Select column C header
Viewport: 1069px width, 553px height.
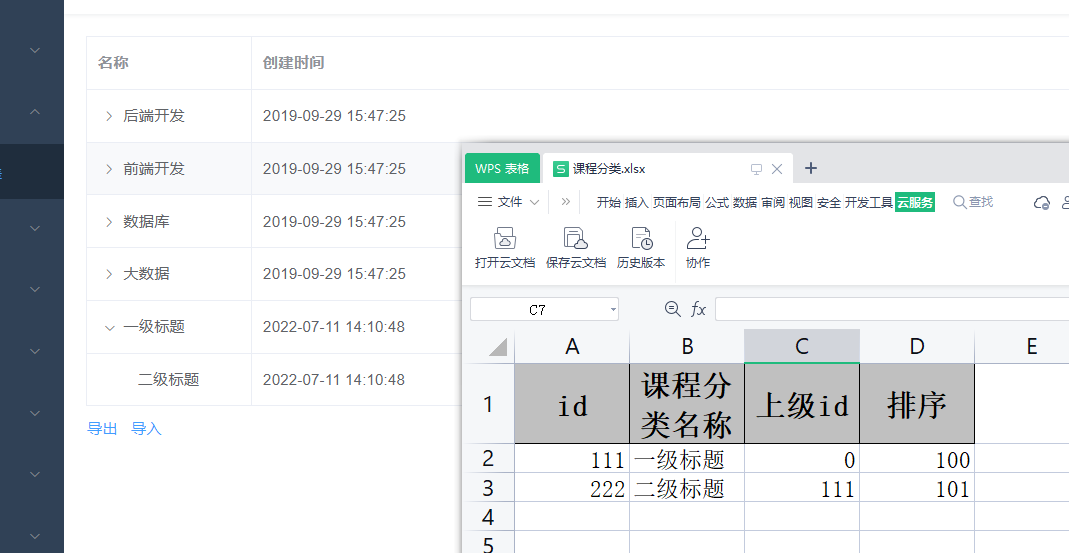tap(802, 346)
